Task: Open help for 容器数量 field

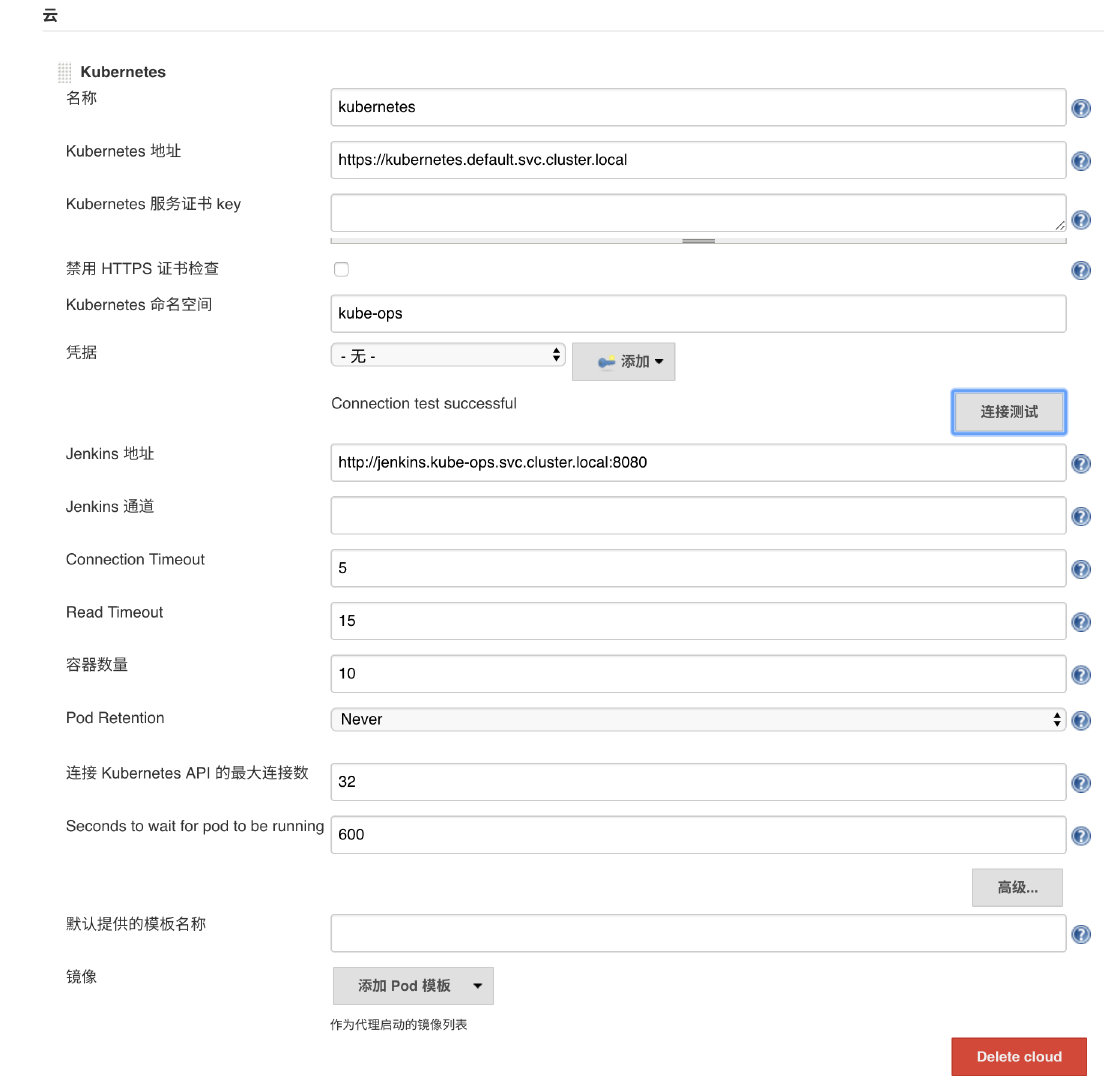Action: [1081, 674]
